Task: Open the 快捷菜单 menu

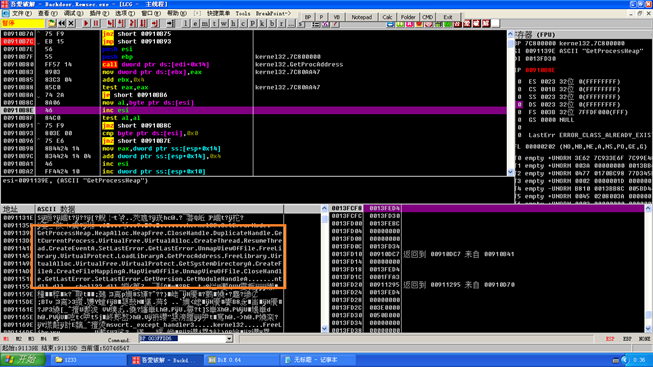Action: tap(218, 13)
